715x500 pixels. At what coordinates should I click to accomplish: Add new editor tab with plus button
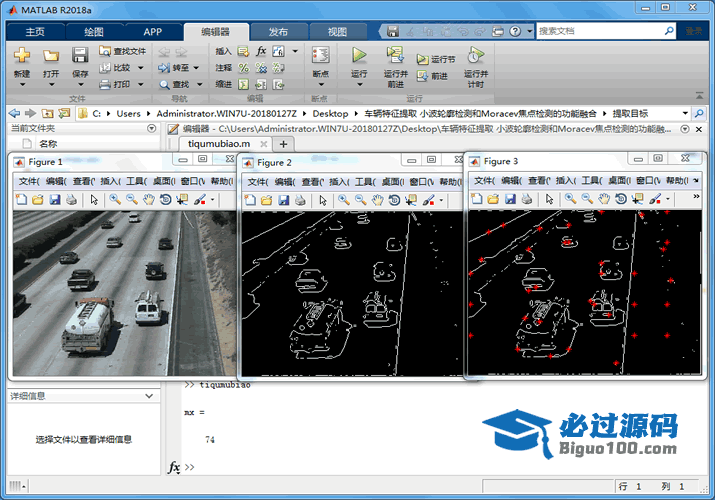click(x=283, y=144)
